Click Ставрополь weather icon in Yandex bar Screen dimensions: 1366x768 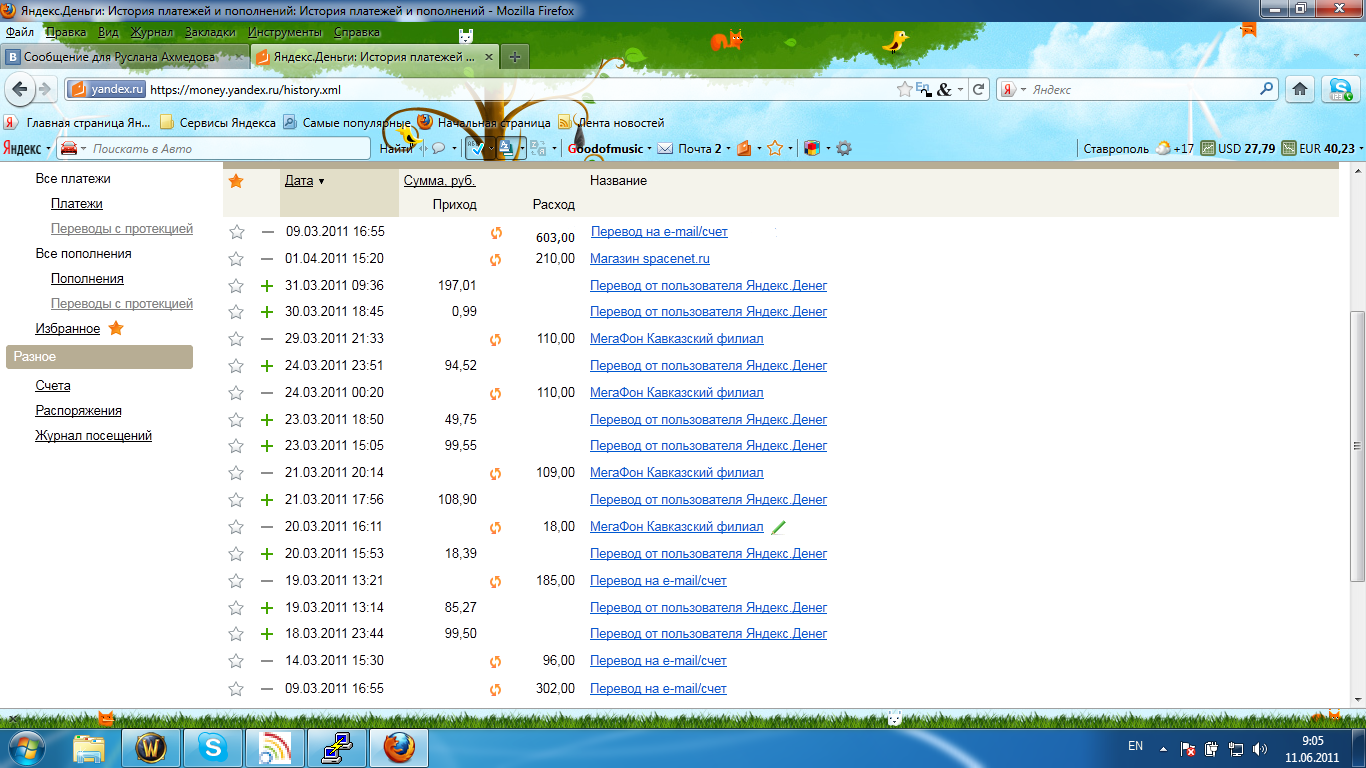[1163, 148]
